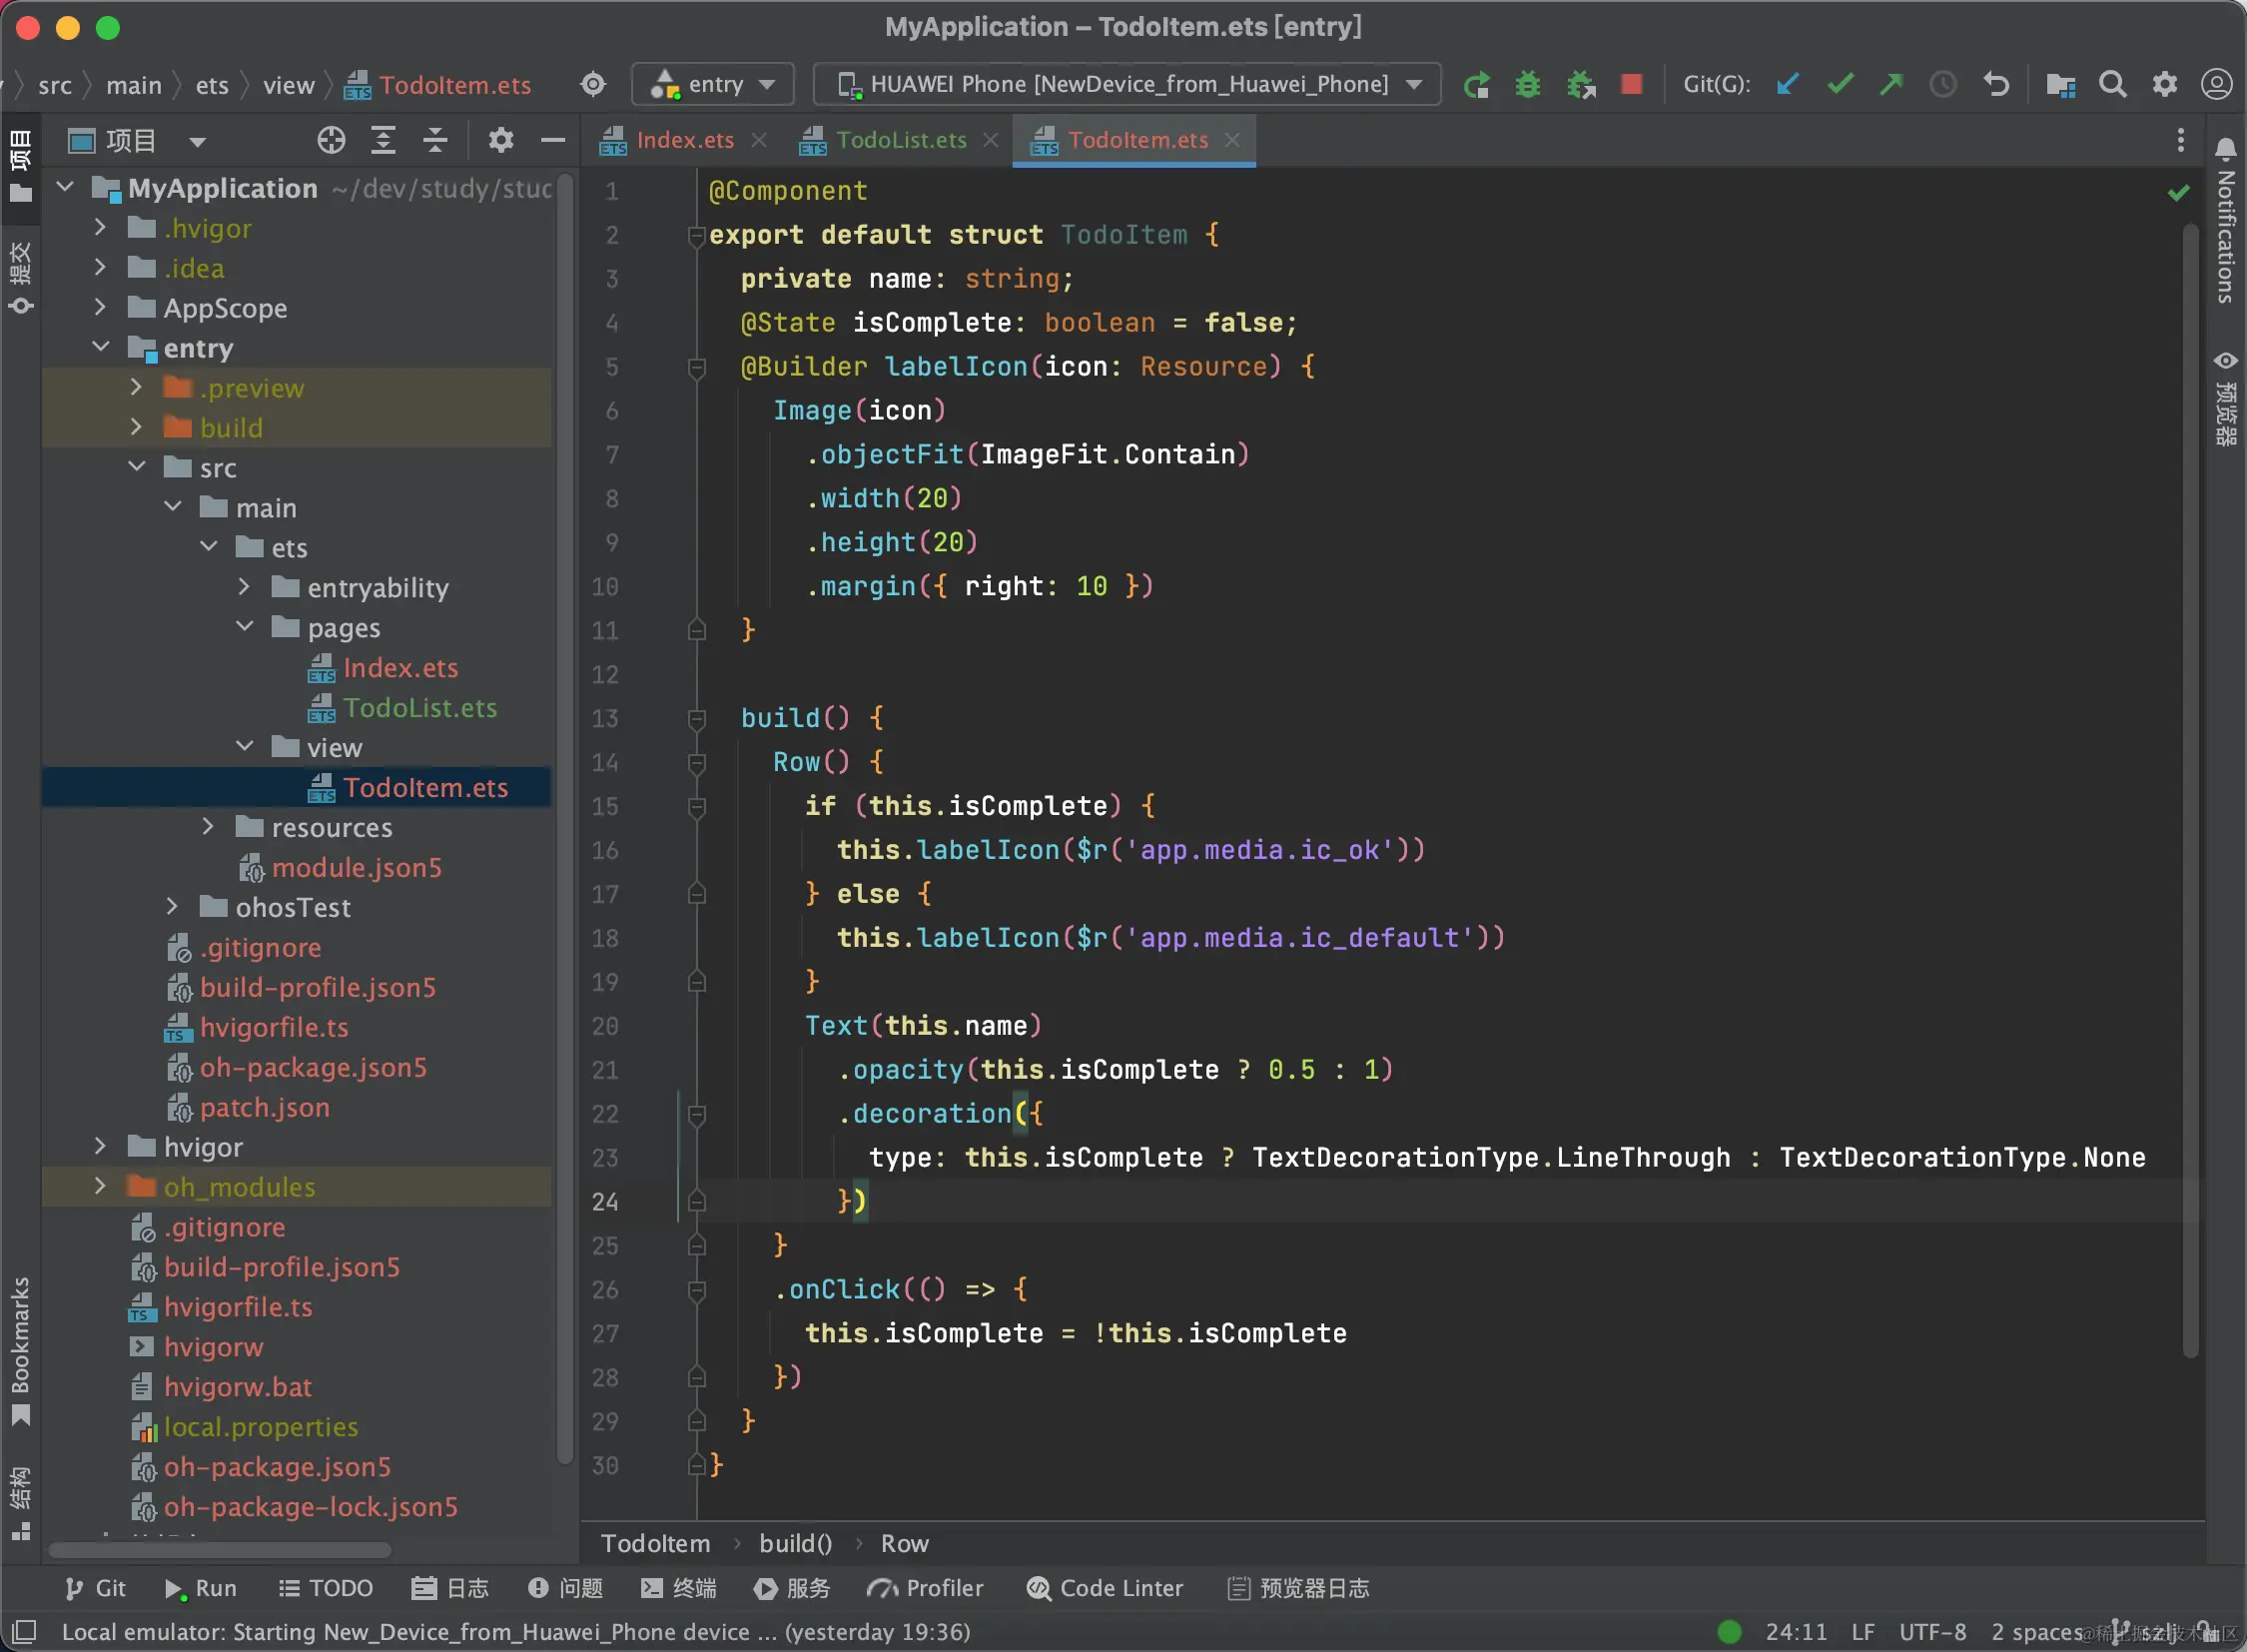This screenshot has width=2247, height=1652.
Task: Open Search Everywhere magnifier icon
Action: click(x=2112, y=85)
